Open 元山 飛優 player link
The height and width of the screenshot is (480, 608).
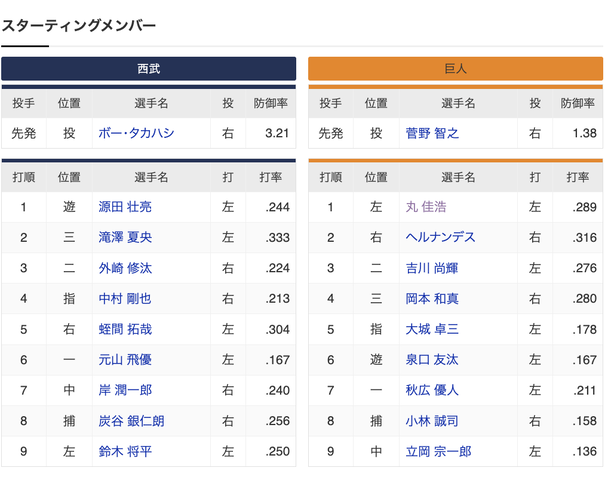(125, 360)
